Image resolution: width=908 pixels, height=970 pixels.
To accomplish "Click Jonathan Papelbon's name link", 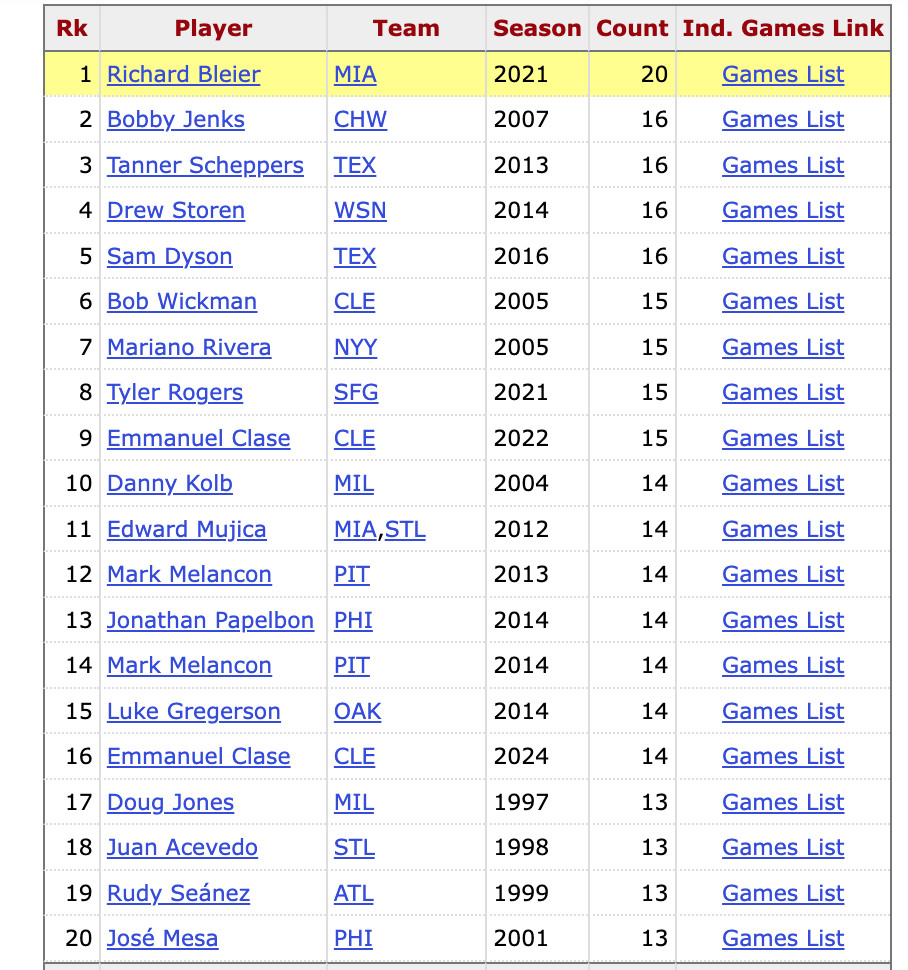I will (210, 621).
